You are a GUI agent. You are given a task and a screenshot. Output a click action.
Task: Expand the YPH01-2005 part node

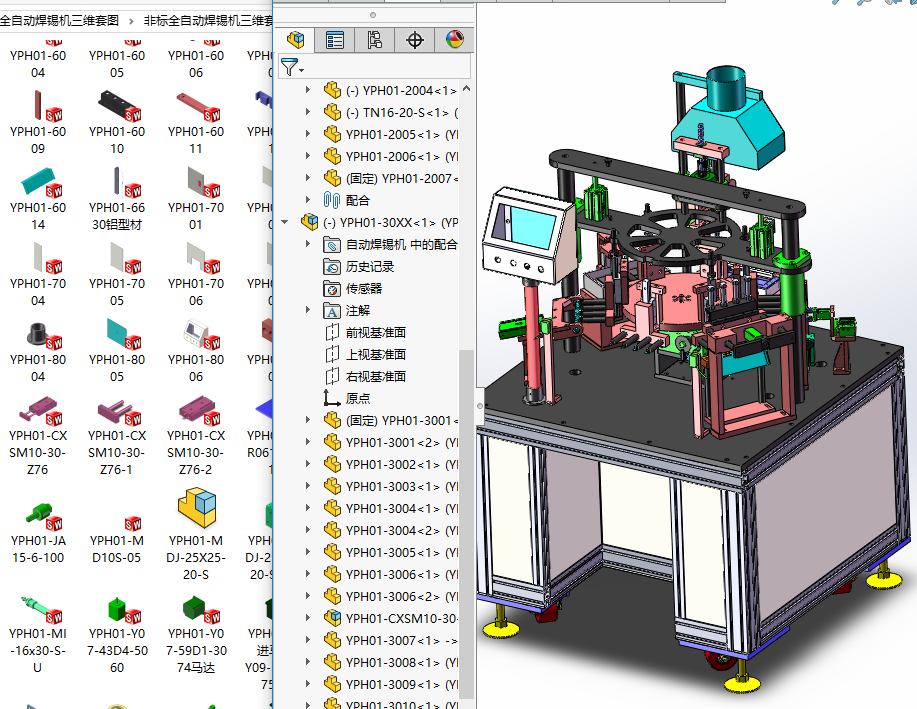click(x=308, y=135)
